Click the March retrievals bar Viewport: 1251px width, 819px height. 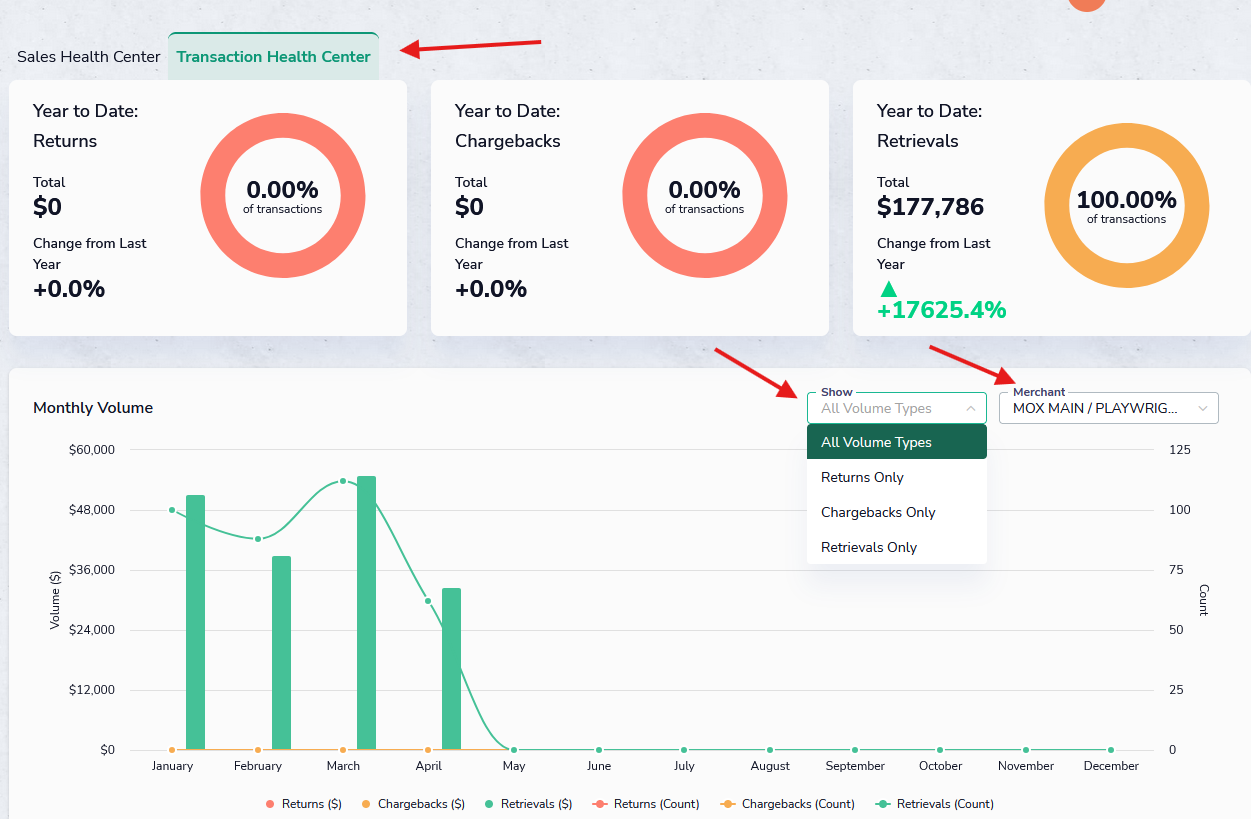click(x=366, y=612)
